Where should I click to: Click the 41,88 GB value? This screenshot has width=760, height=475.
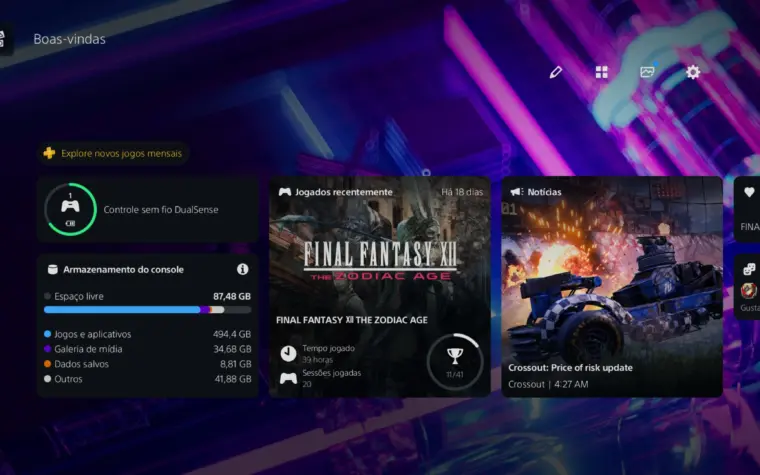[x=233, y=379]
